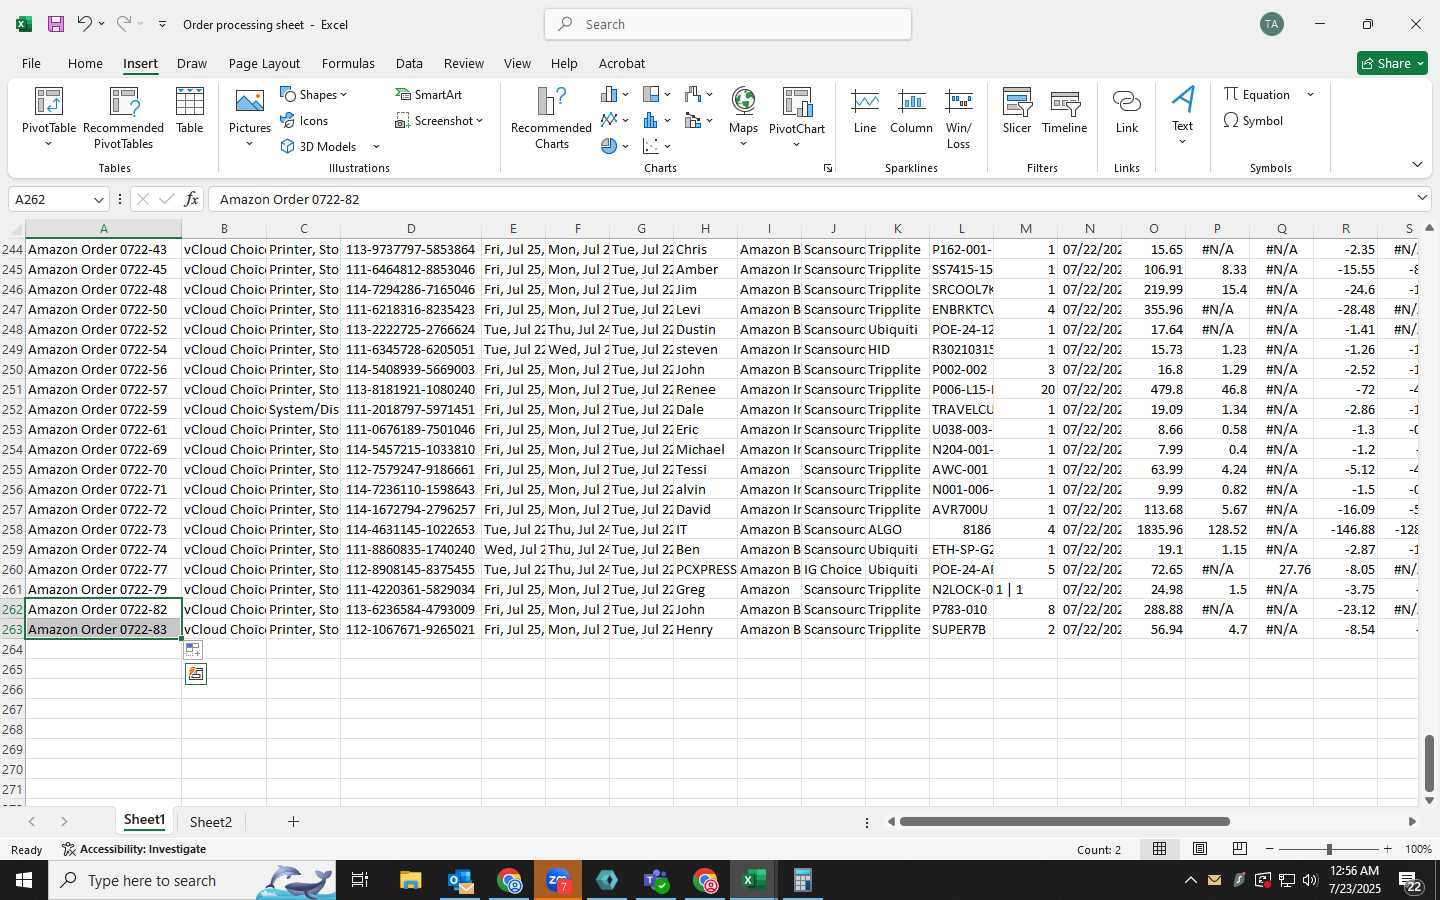Viewport: 1440px width, 900px height.
Task: Insert SmartArt graphic
Action: [x=428, y=94]
